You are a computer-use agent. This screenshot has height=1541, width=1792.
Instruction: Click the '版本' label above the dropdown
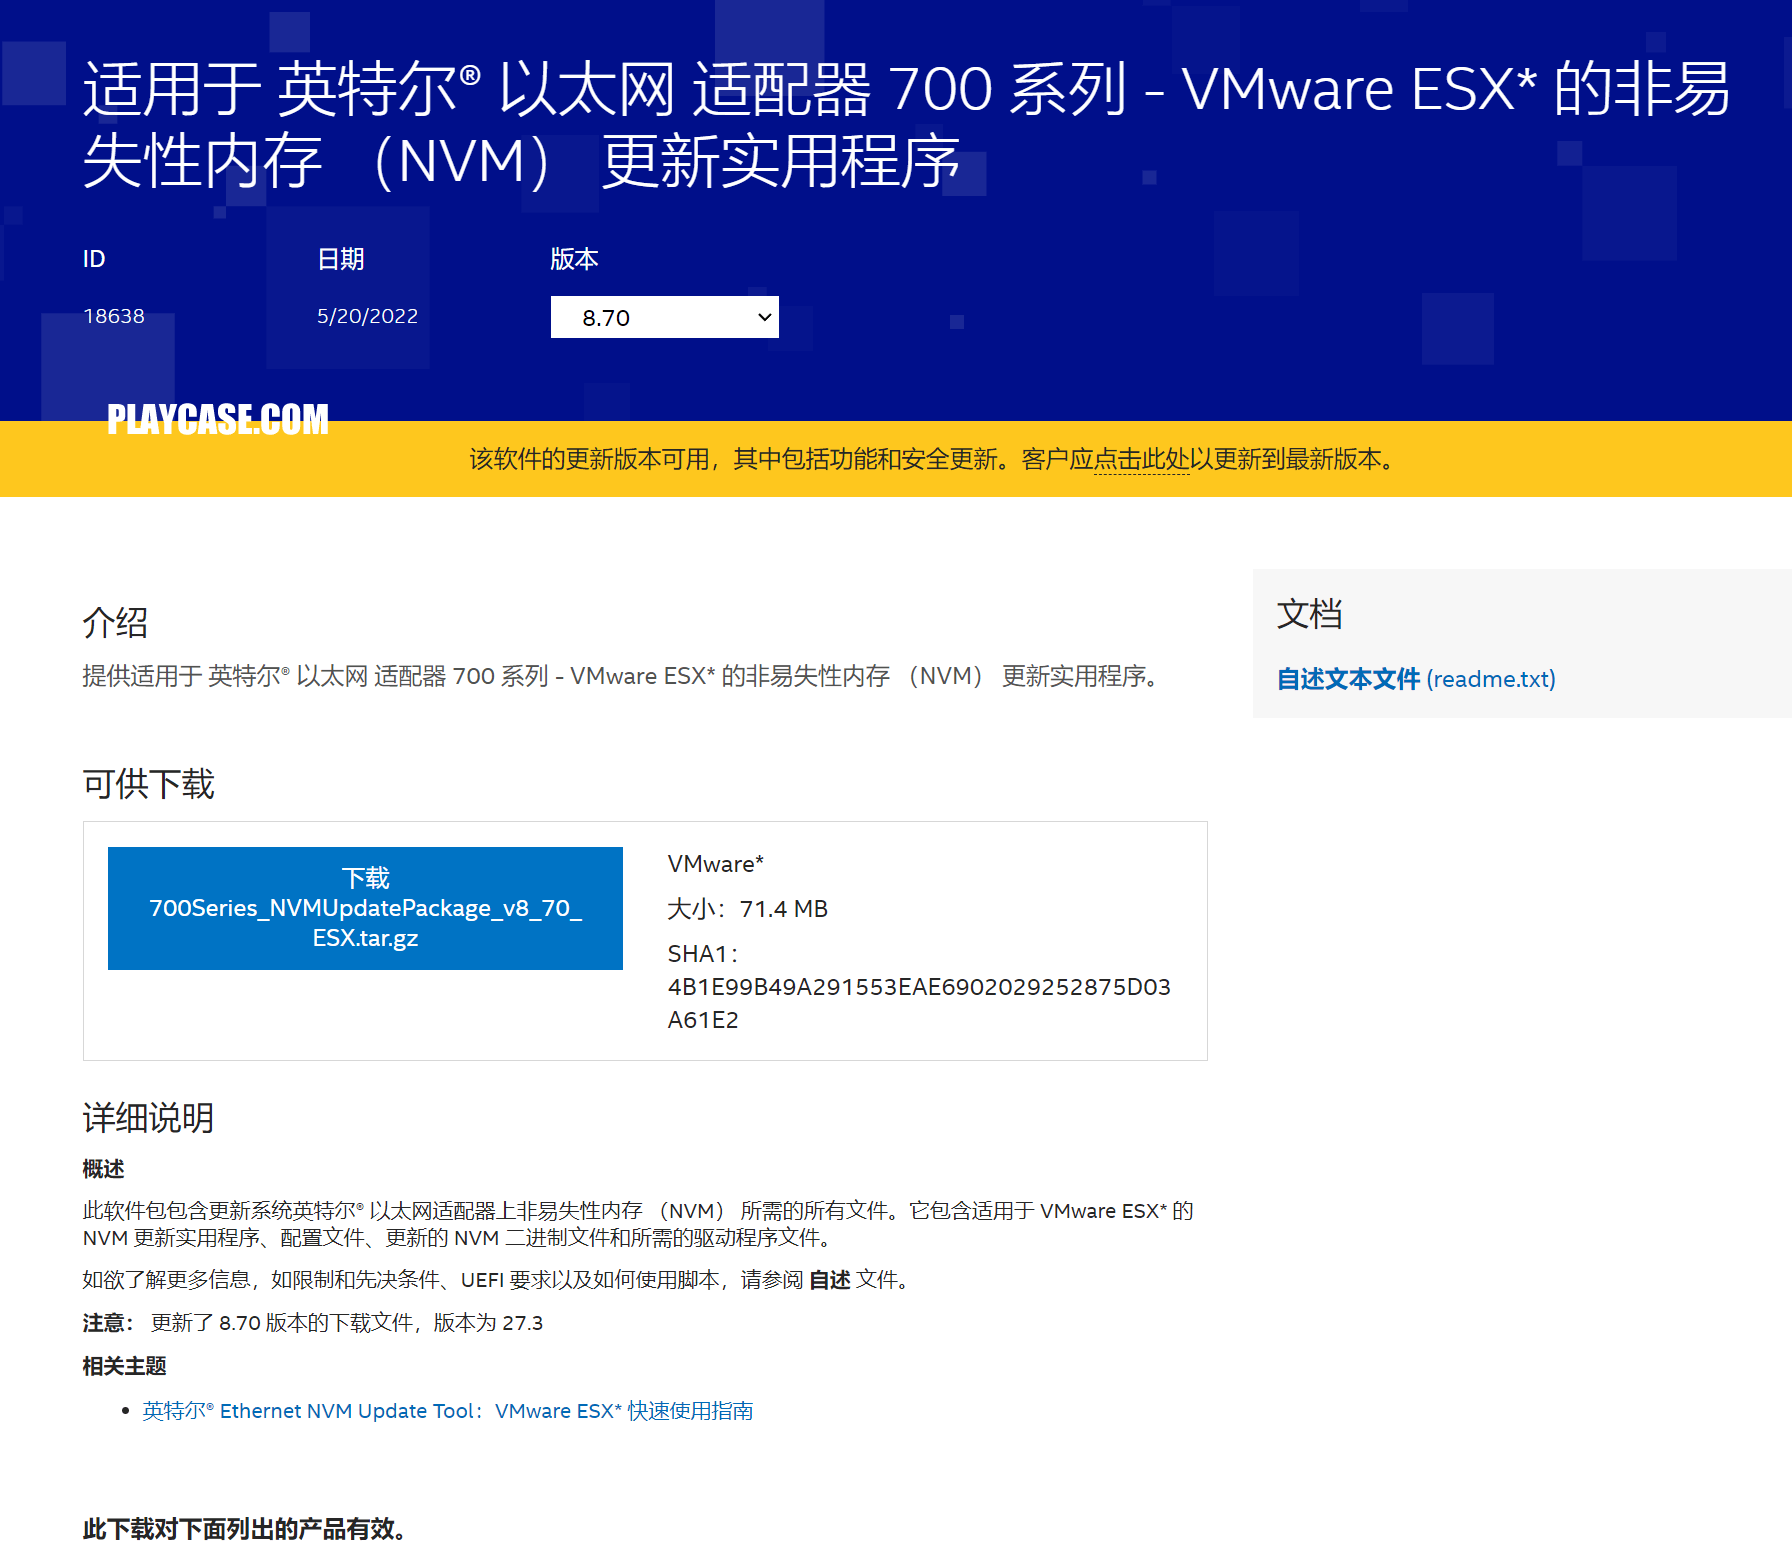point(574,259)
